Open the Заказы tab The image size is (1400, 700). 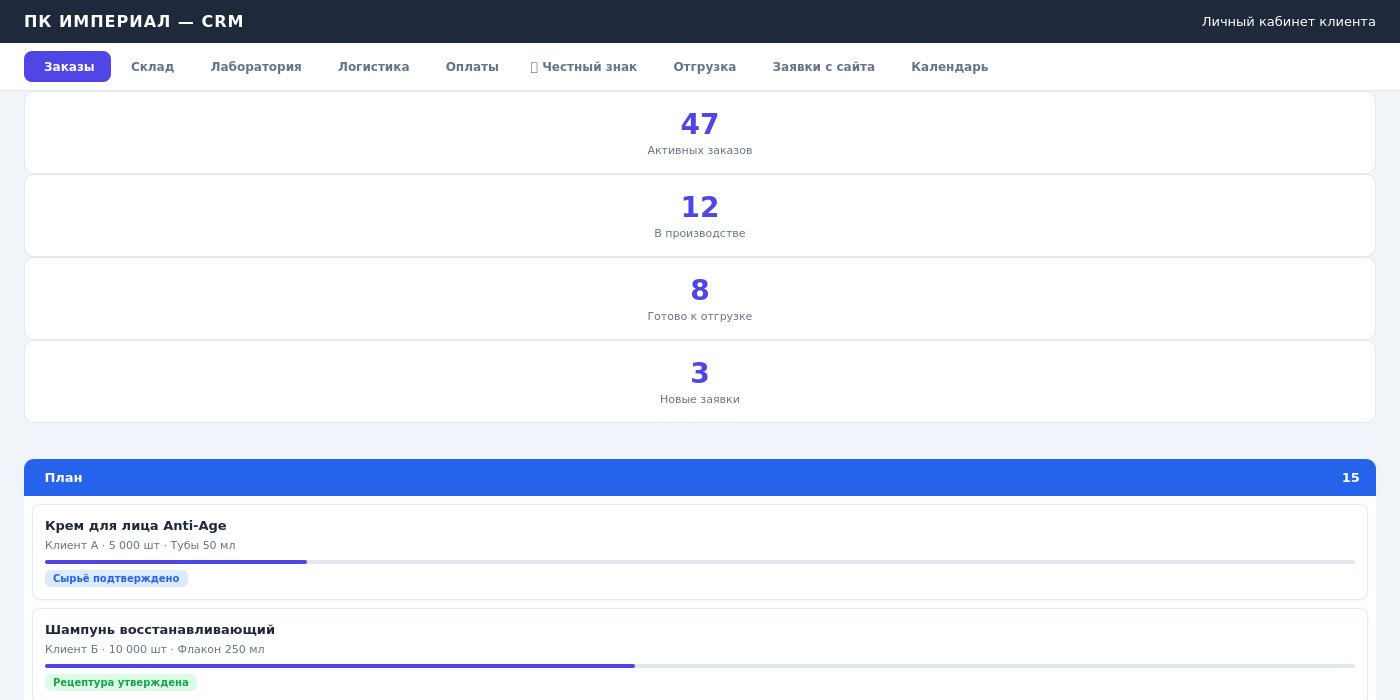click(67, 67)
